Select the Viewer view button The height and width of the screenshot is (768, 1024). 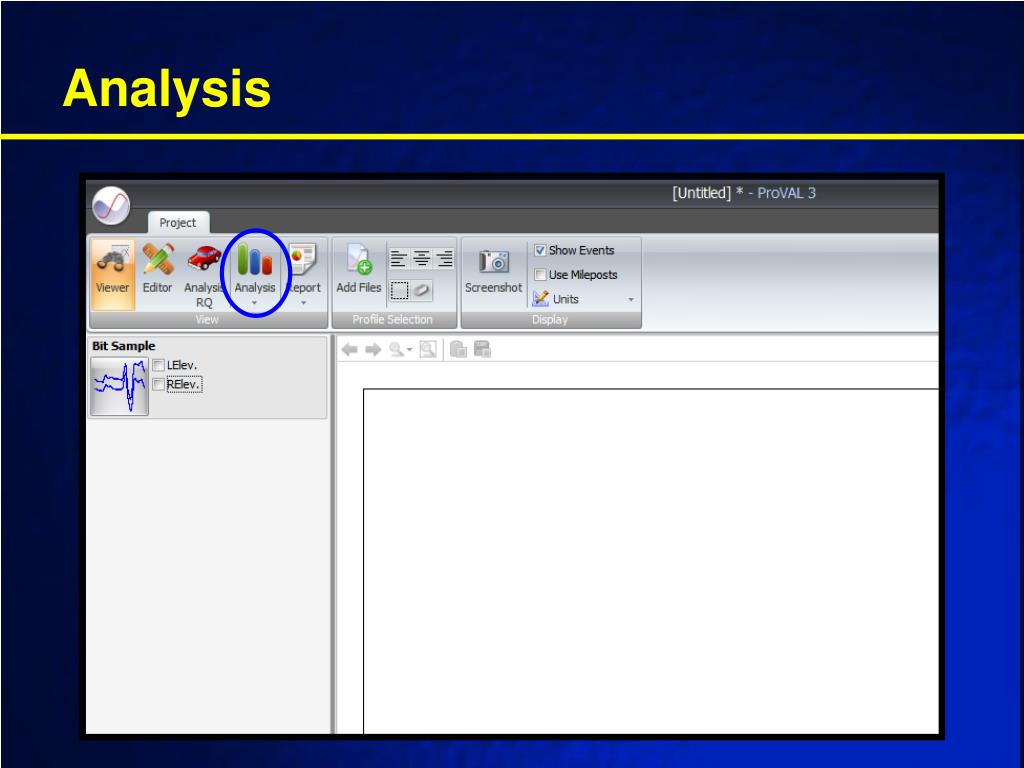point(112,274)
